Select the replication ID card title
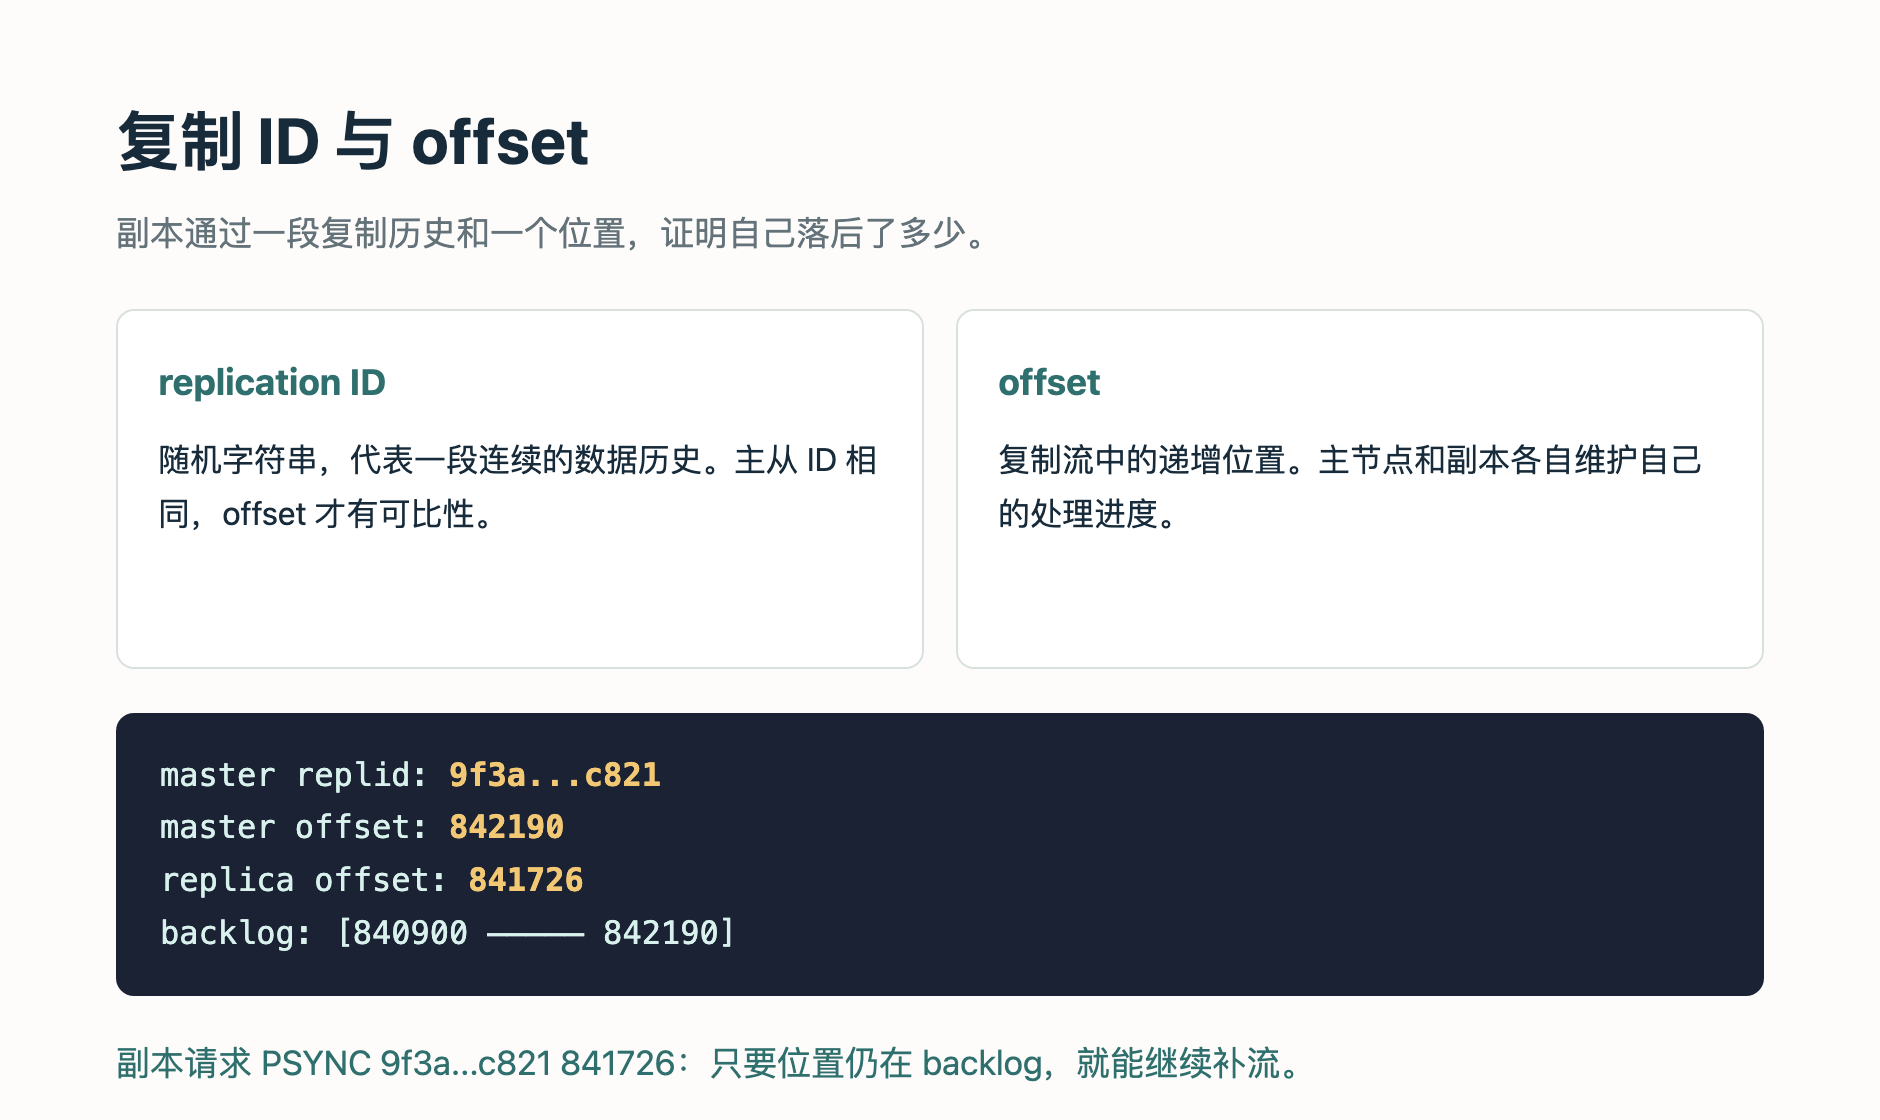 coord(272,382)
